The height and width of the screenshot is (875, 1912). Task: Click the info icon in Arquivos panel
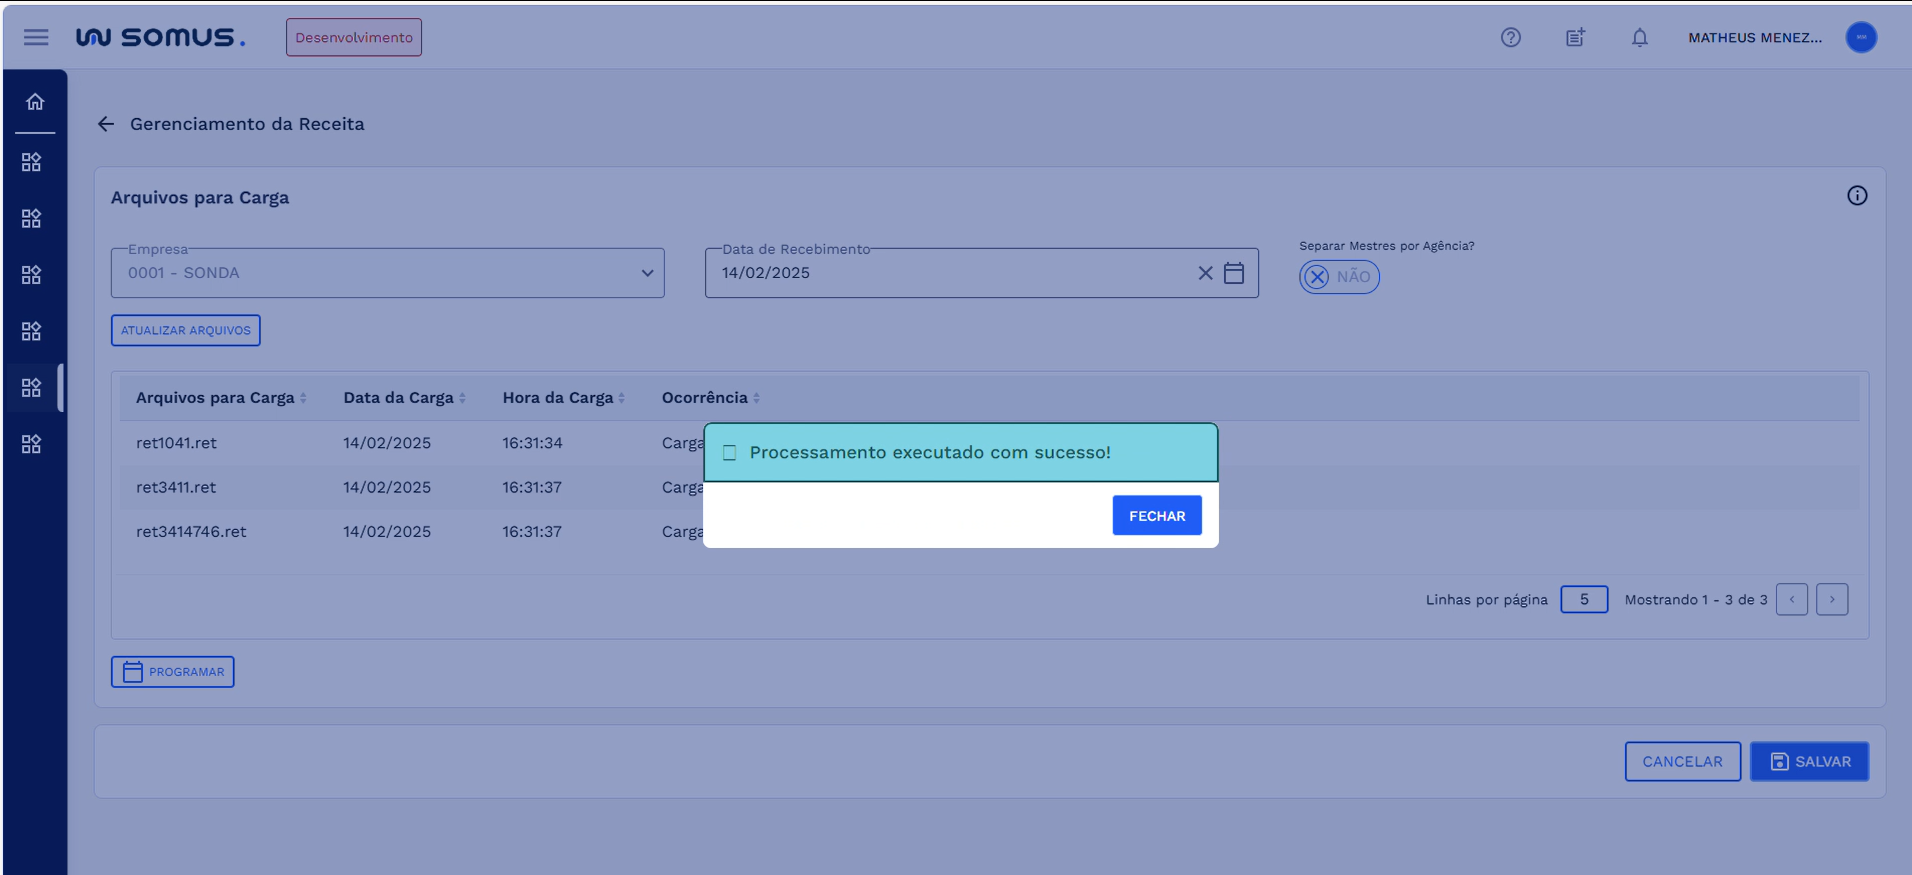pyautogui.click(x=1856, y=196)
